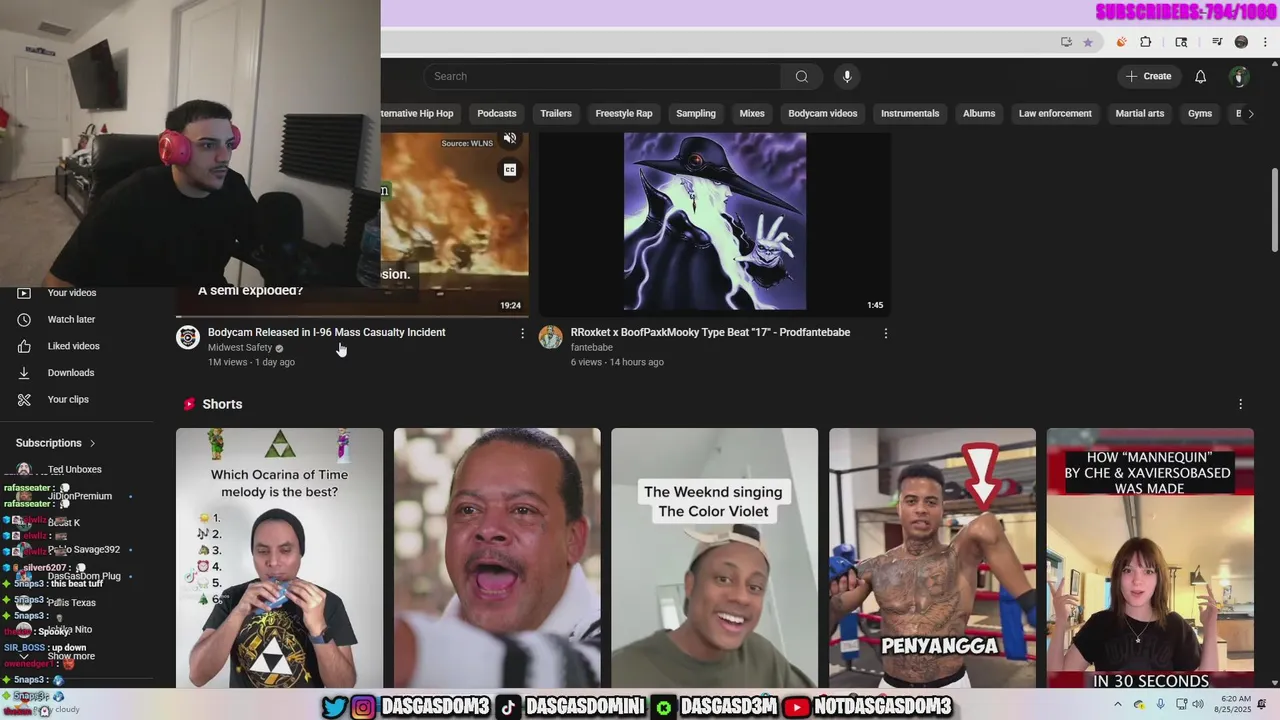The height and width of the screenshot is (720, 1280).
Task: Select the Law enforcement chip
Action: coord(1055,113)
